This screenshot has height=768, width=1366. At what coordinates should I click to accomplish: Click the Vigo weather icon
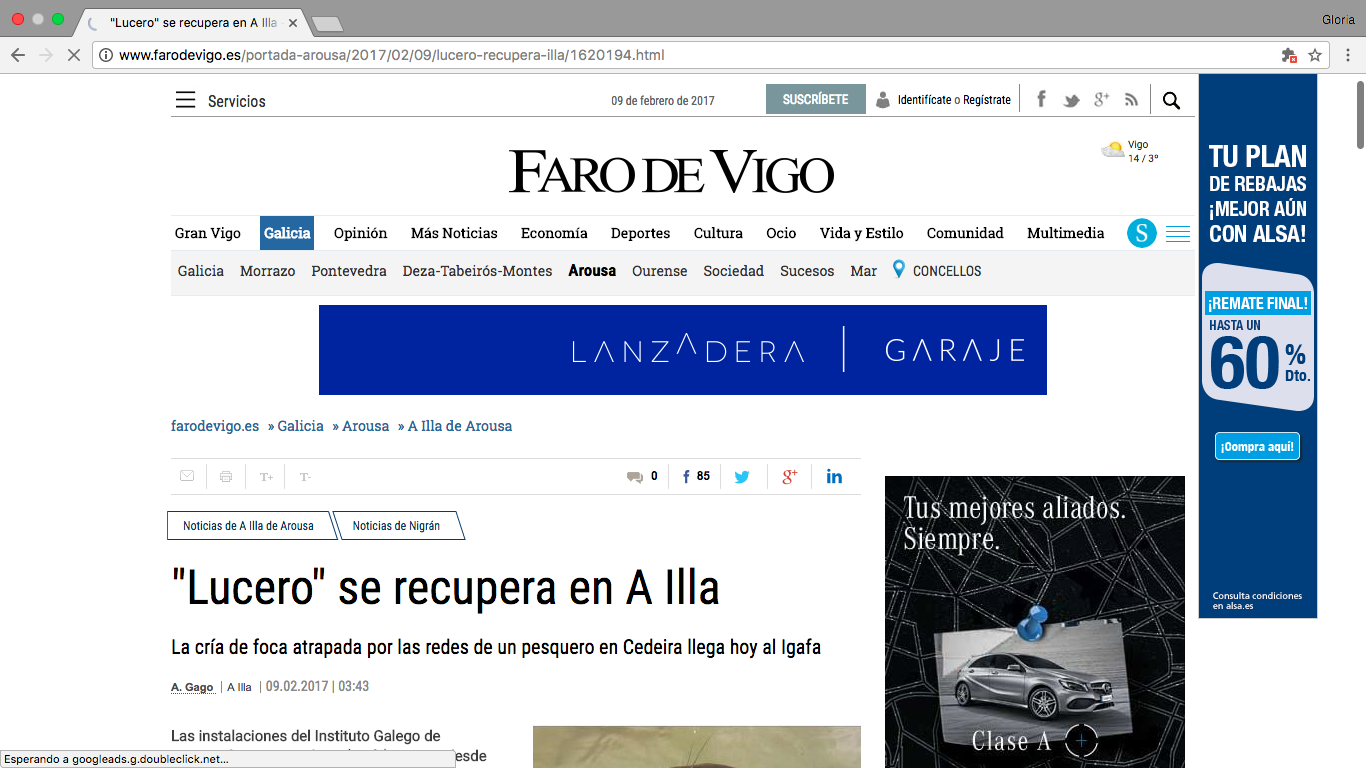[1113, 150]
